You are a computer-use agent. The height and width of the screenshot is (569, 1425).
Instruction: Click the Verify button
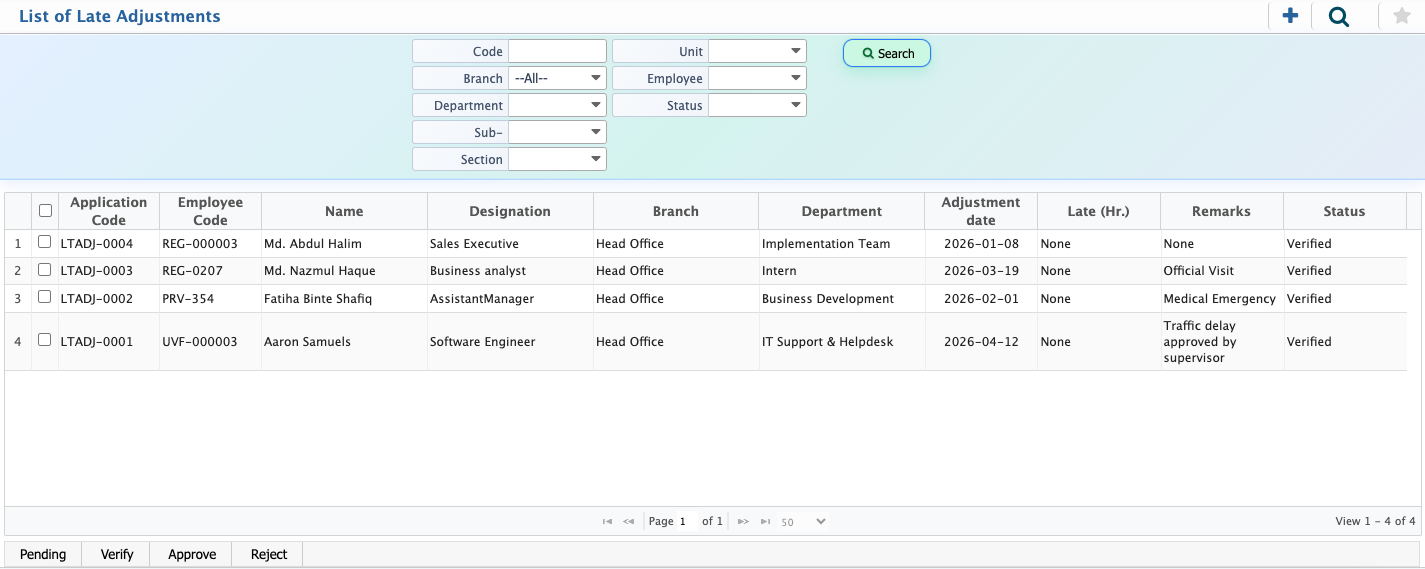tap(117, 554)
